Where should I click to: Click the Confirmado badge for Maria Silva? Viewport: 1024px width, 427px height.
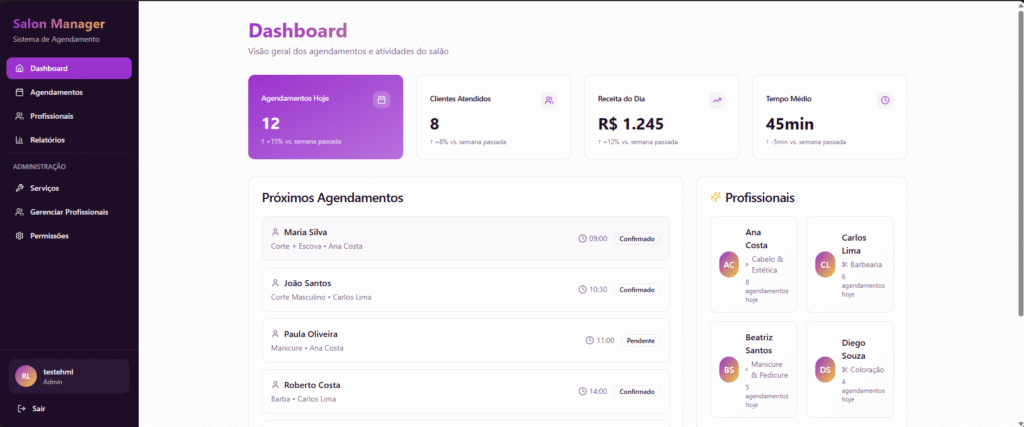(637, 238)
